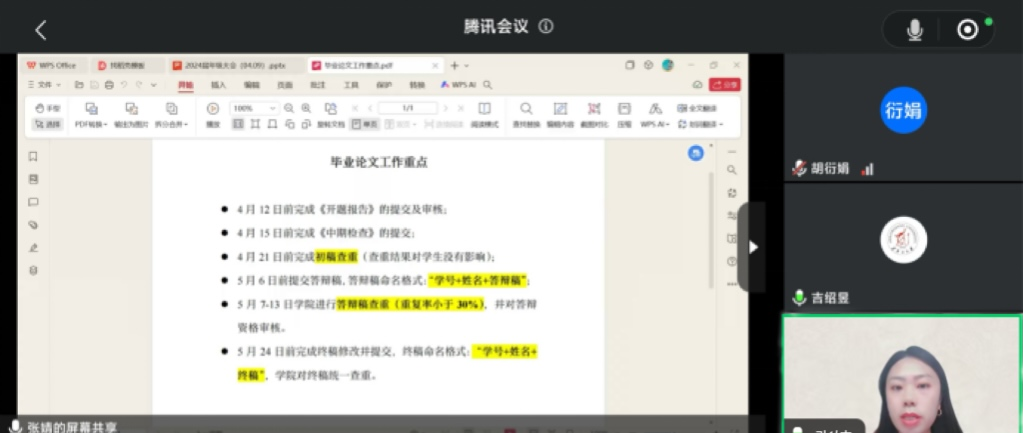1023x433 pixels.
Task: Mute the microphone in the meeting header
Action: point(914,30)
